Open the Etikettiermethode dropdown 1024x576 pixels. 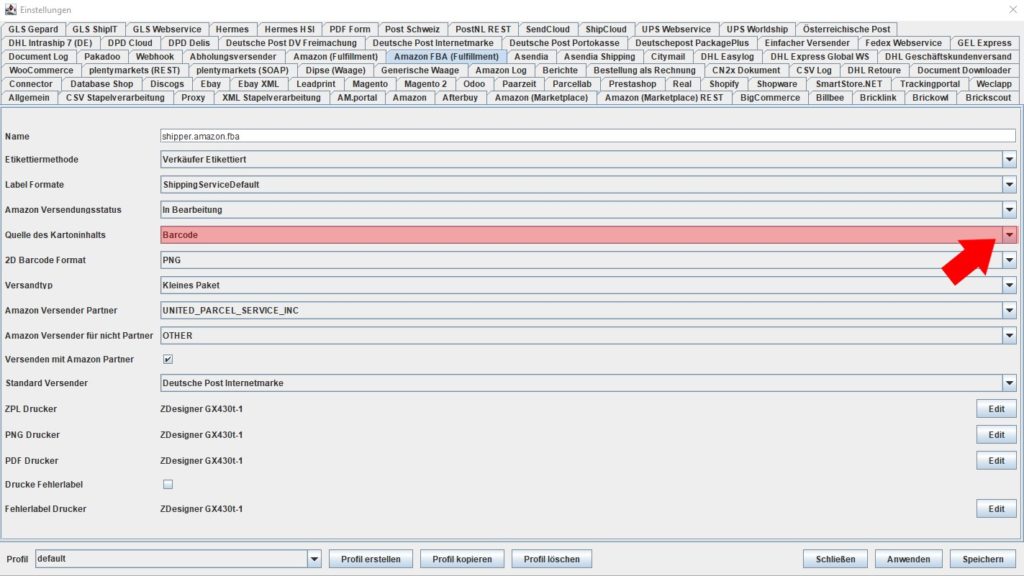(1009, 159)
